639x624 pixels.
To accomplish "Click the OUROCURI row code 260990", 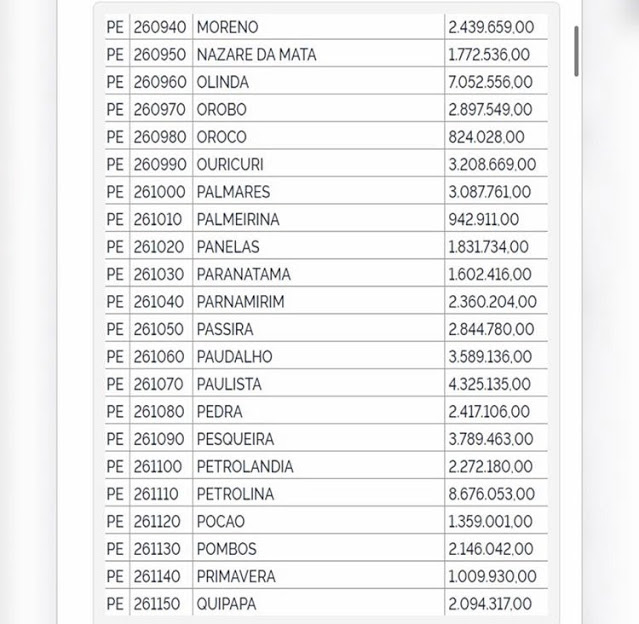I will click(x=159, y=164).
